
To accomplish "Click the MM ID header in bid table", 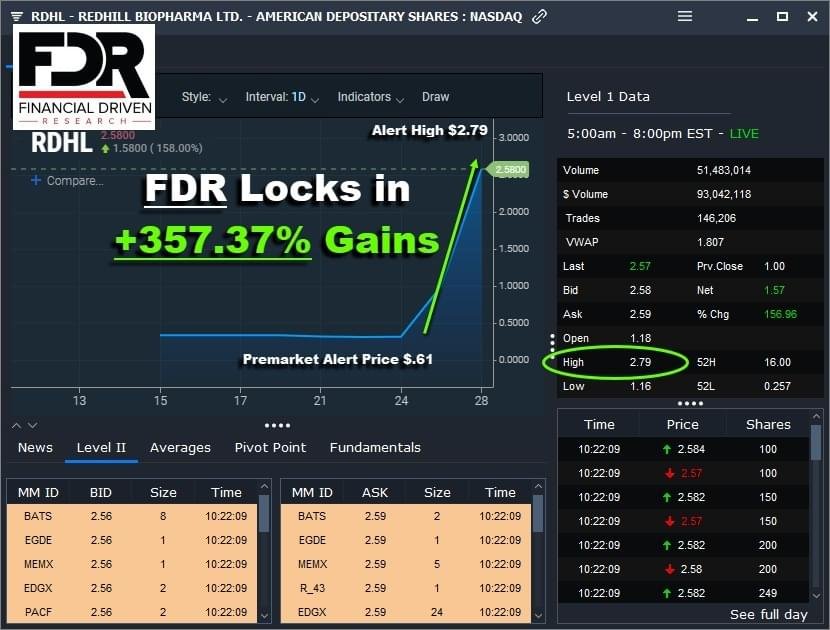I will (38, 493).
